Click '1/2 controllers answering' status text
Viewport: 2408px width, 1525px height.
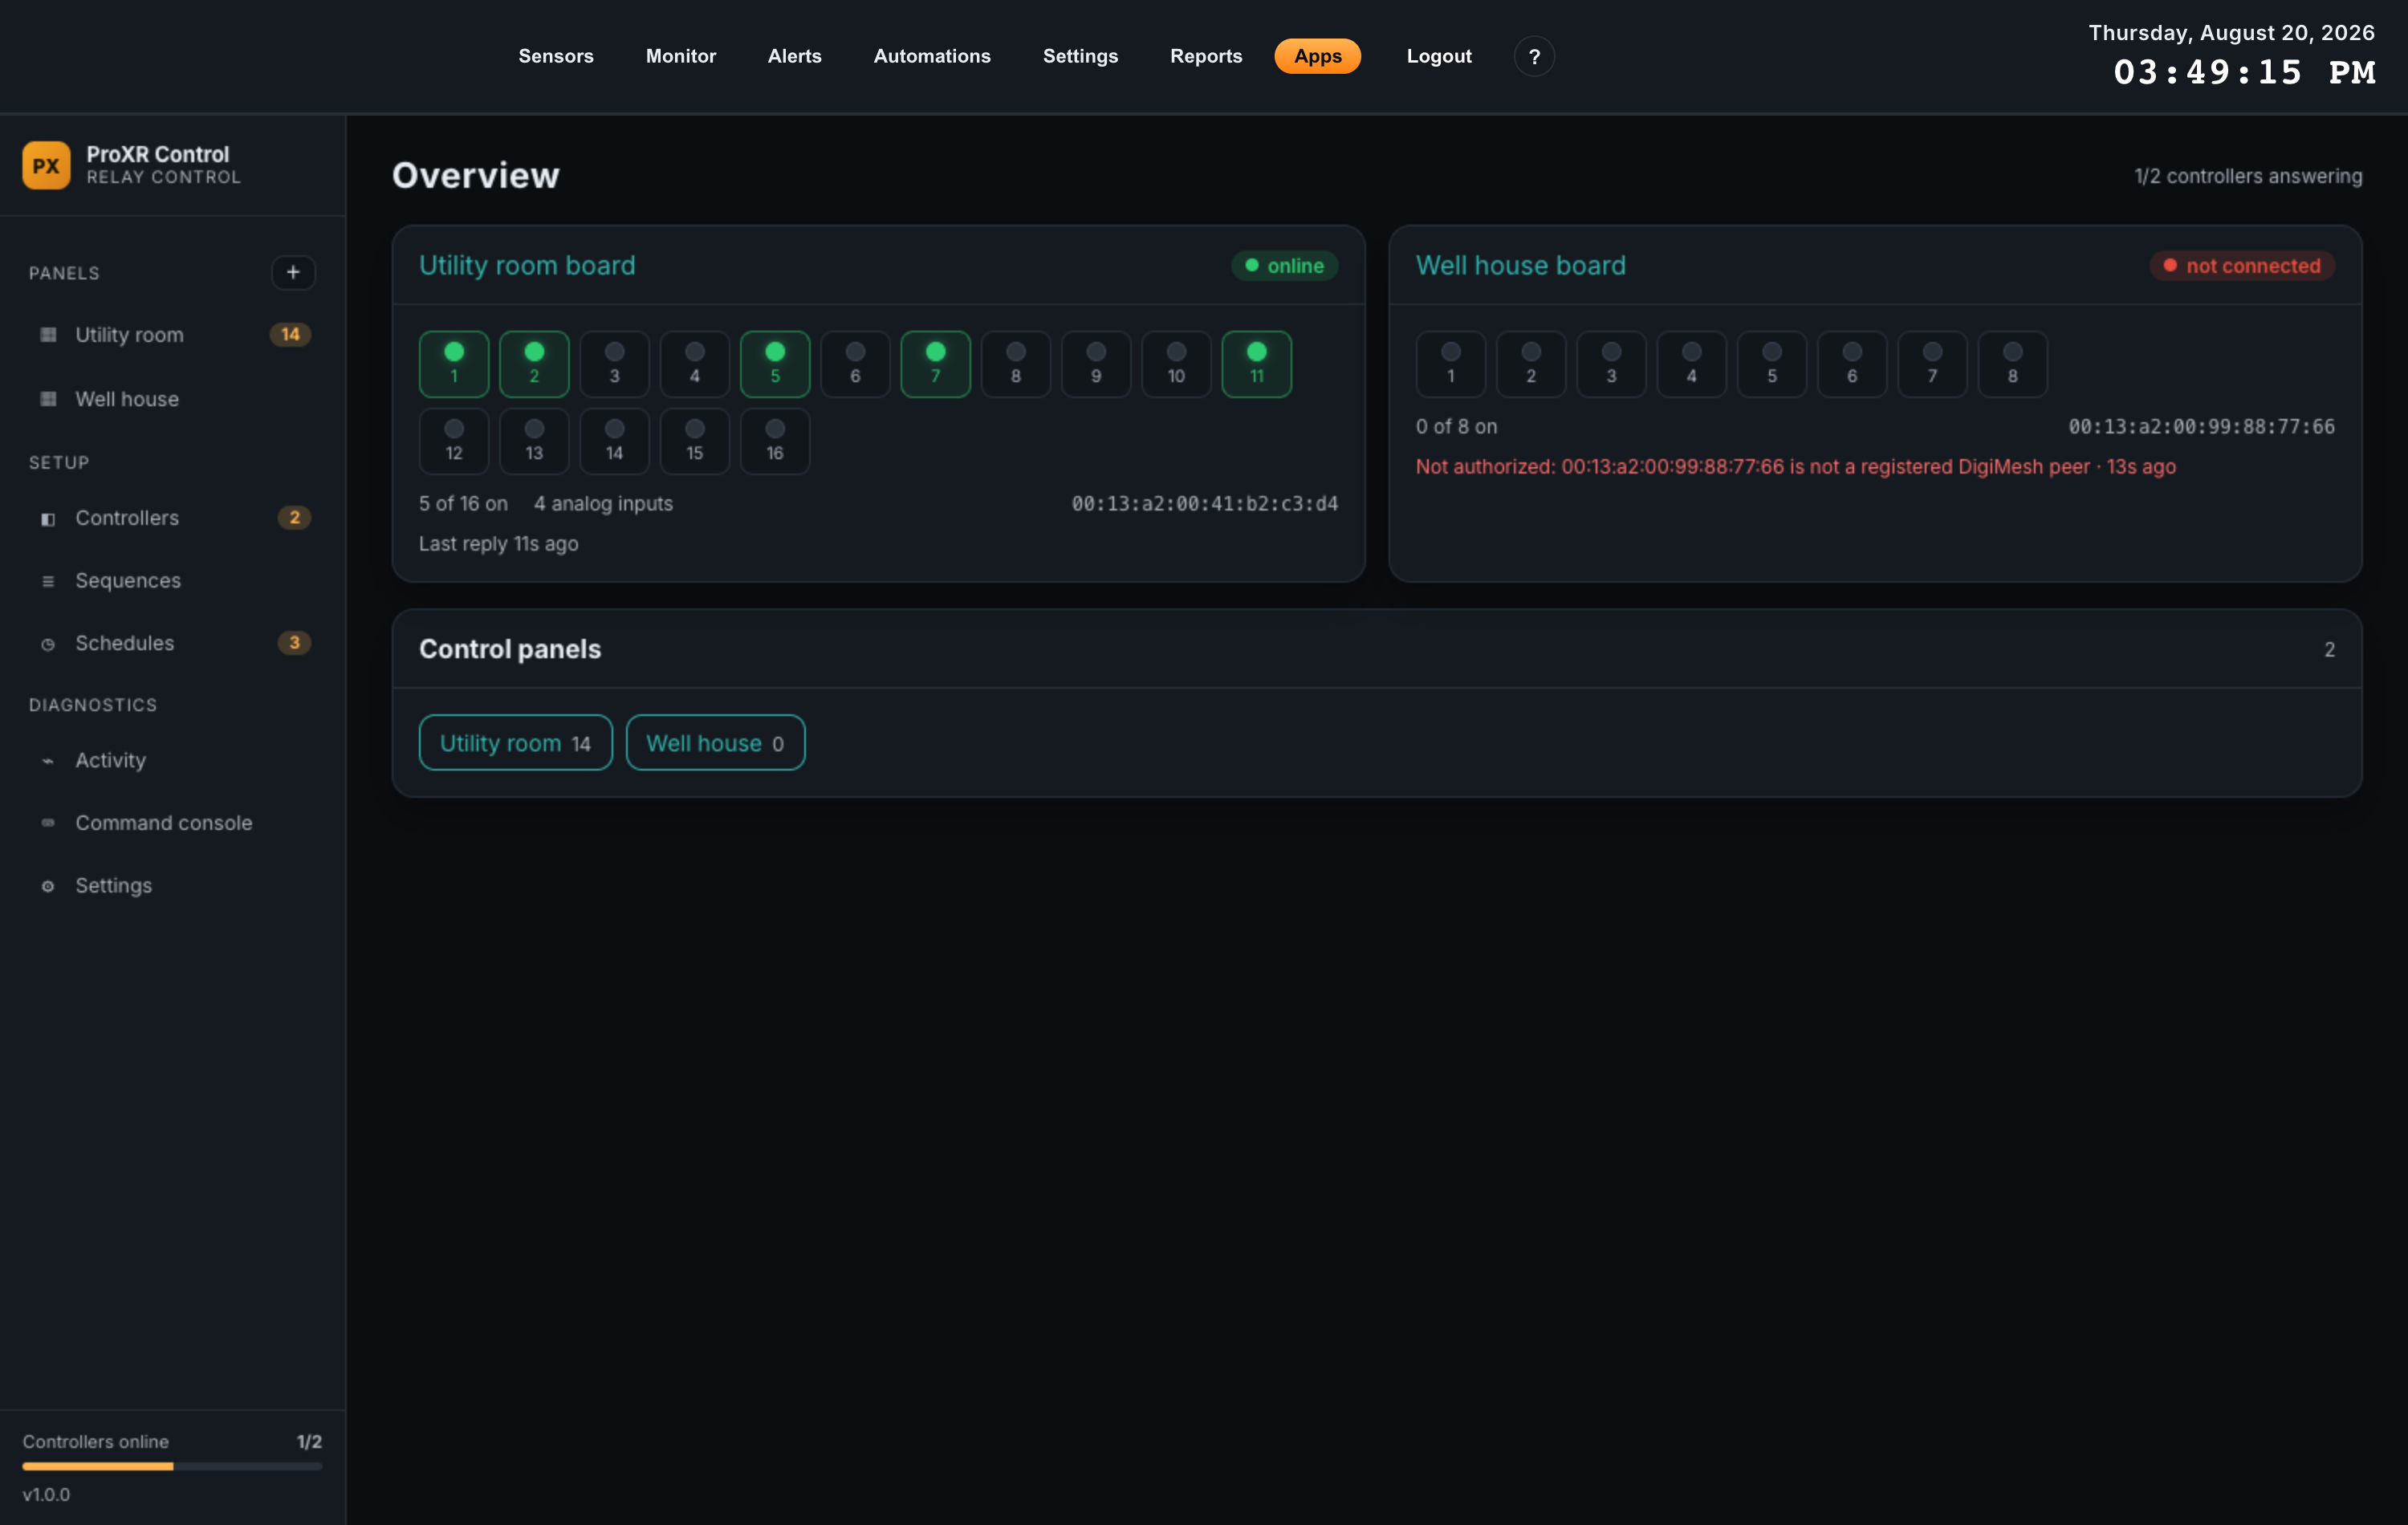click(2248, 176)
